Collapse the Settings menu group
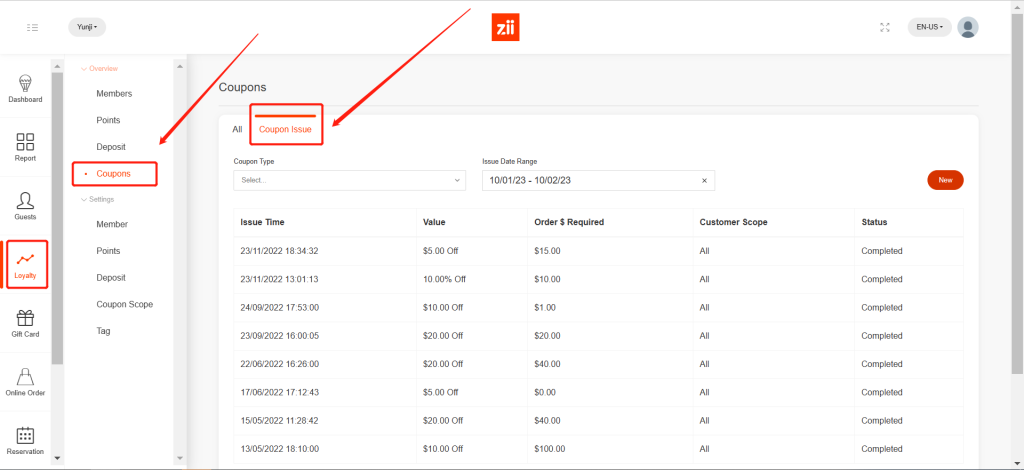The height and width of the screenshot is (470, 1024). click(100, 199)
